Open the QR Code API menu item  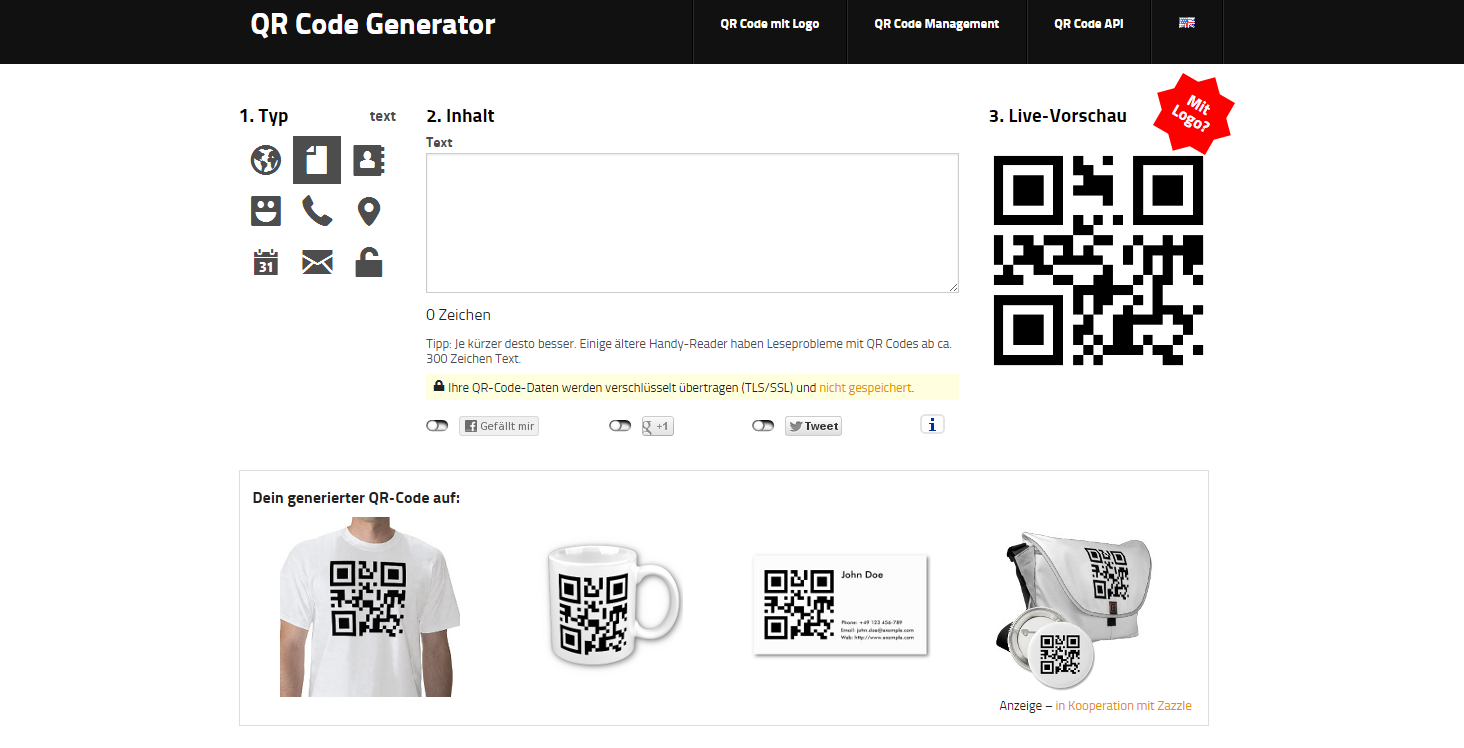1089,24
